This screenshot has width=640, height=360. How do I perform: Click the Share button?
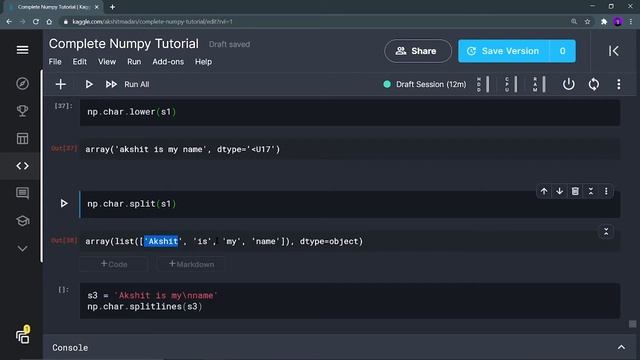point(418,51)
